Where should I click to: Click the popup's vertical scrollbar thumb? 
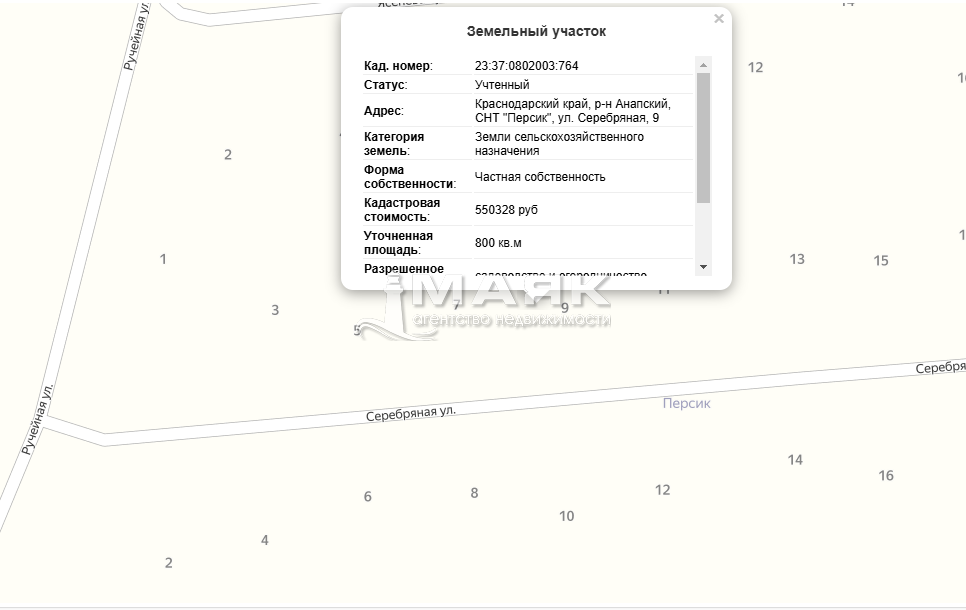pos(703,138)
